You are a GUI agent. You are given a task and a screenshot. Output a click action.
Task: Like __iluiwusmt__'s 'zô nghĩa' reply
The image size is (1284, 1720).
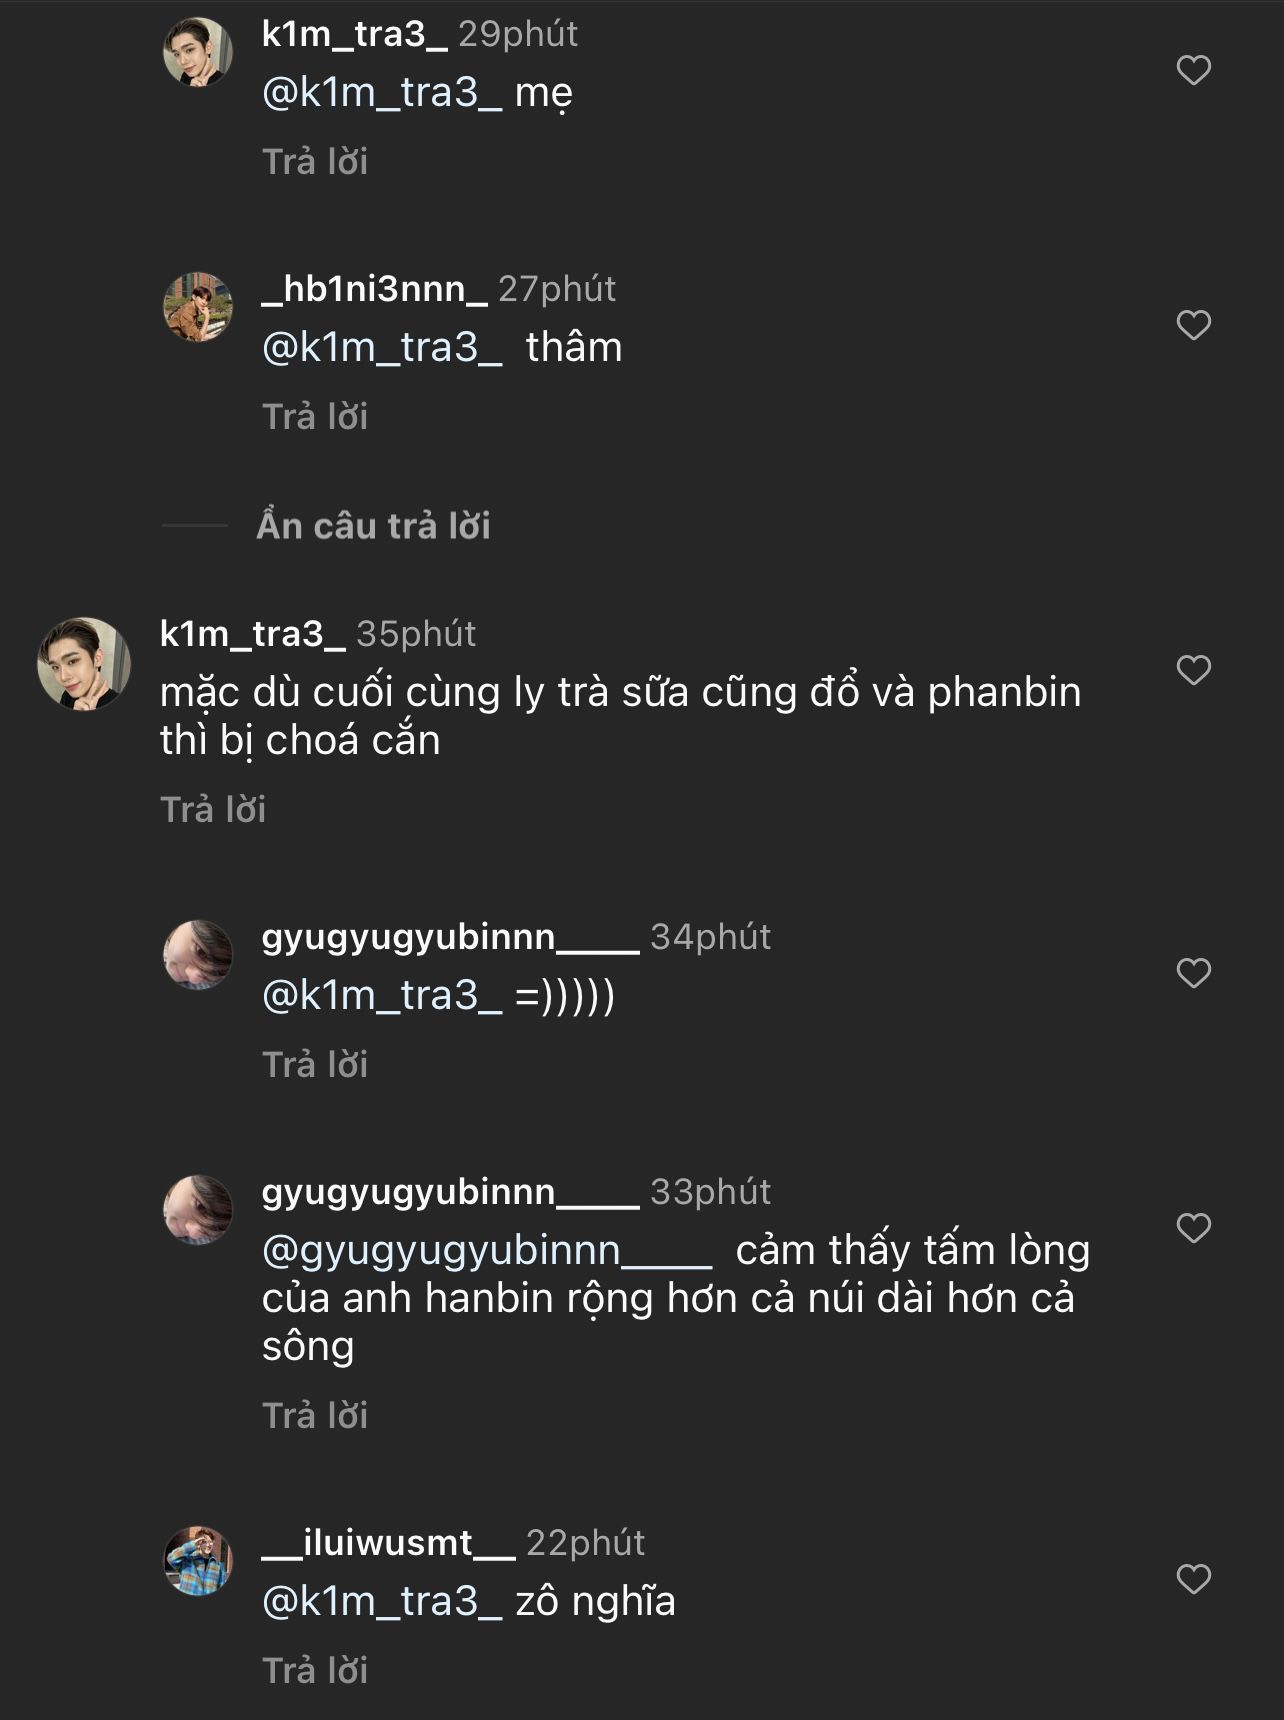tap(1193, 1579)
